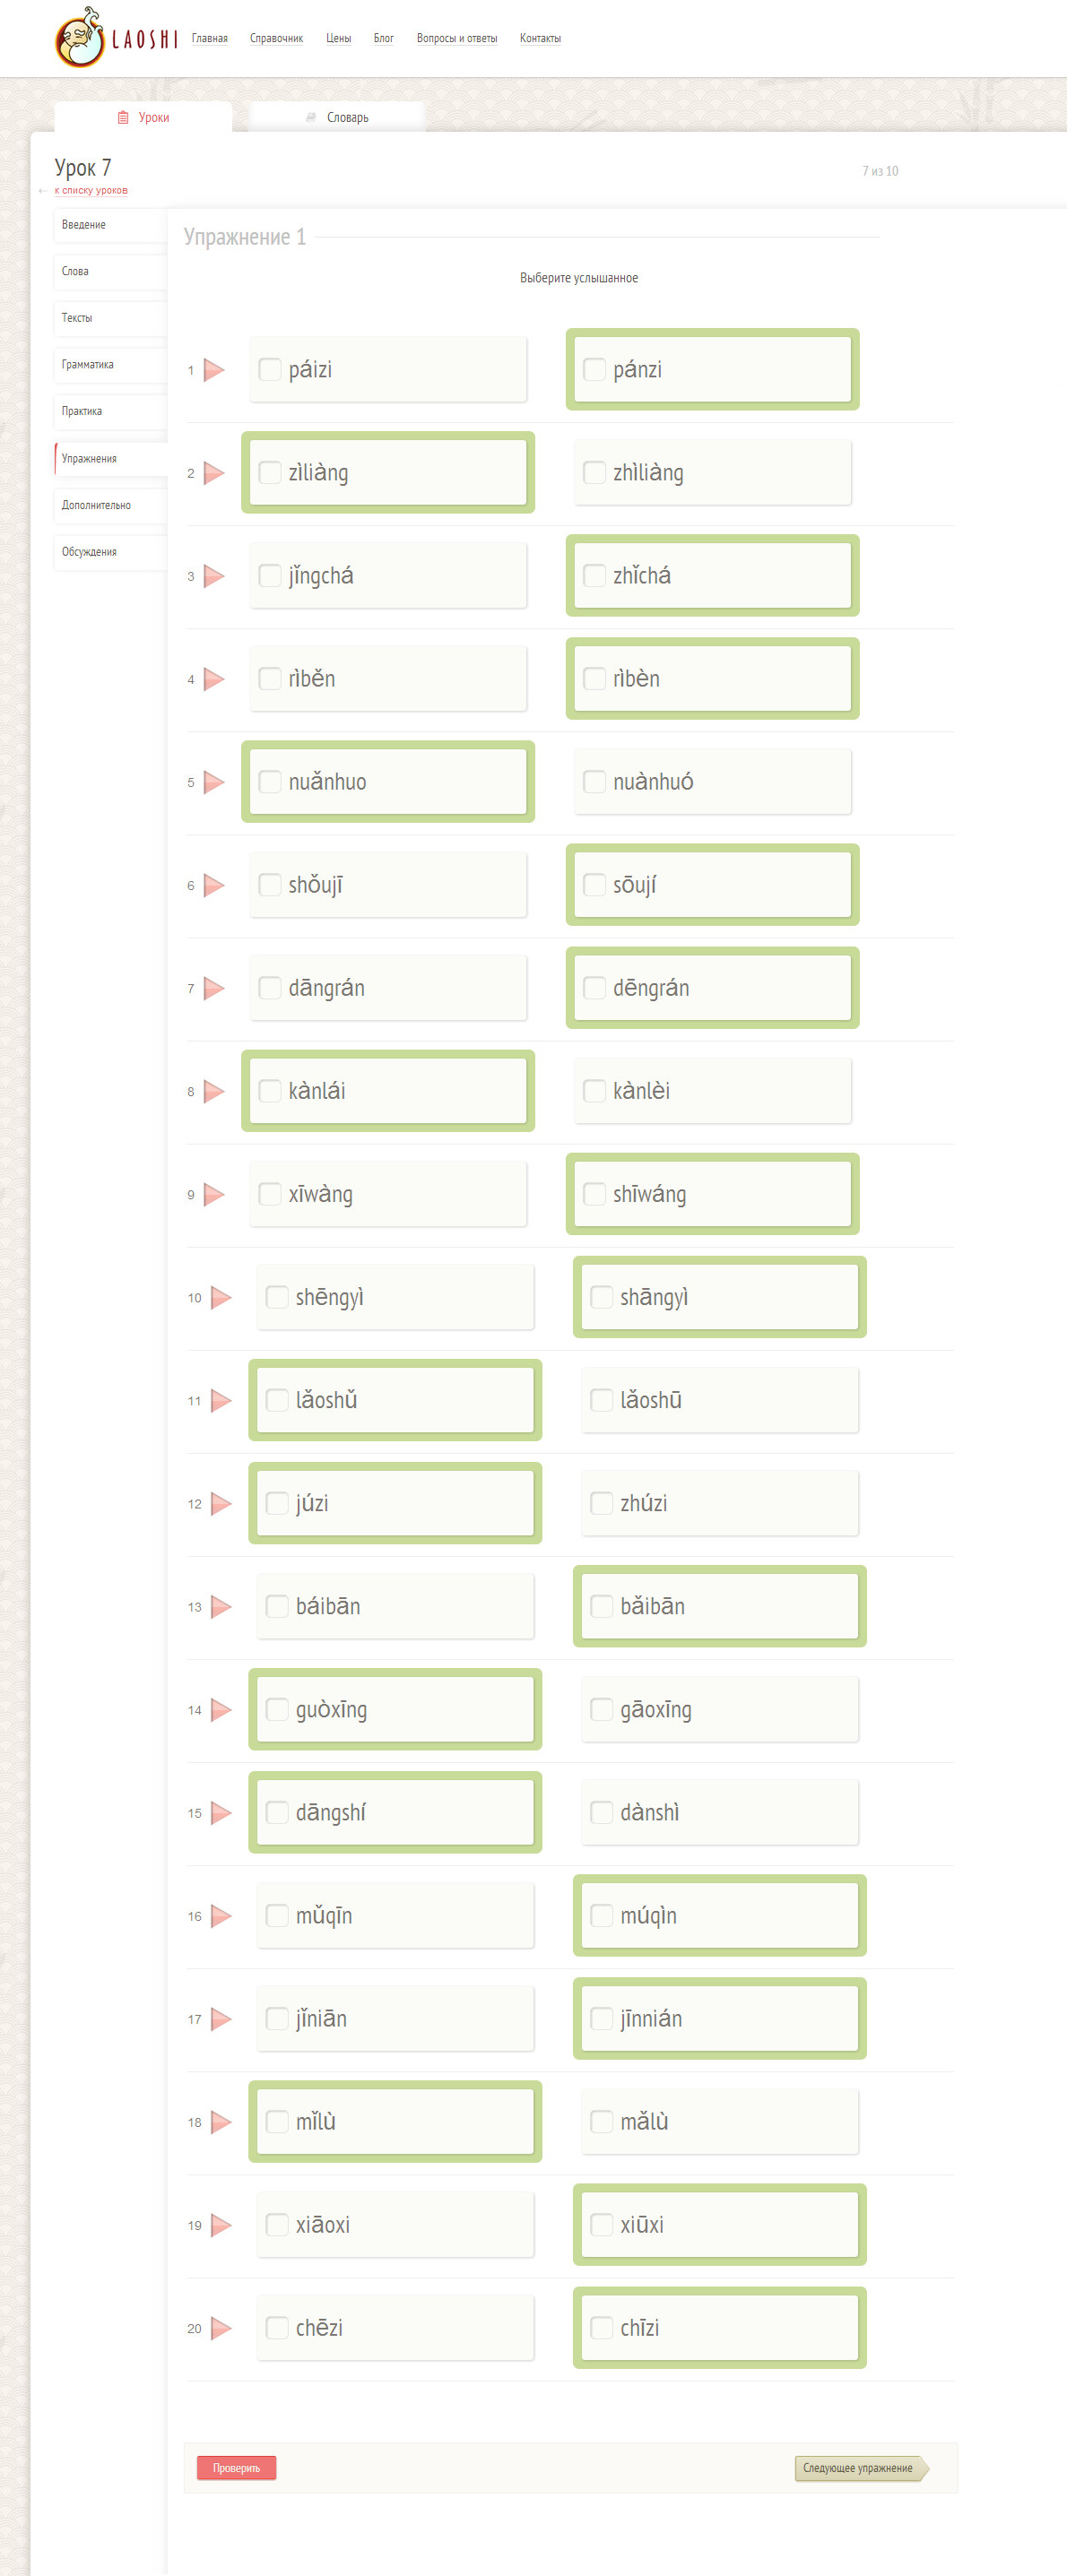Tick the zìliàng checkbox
1067x2576 pixels.
(270, 473)
